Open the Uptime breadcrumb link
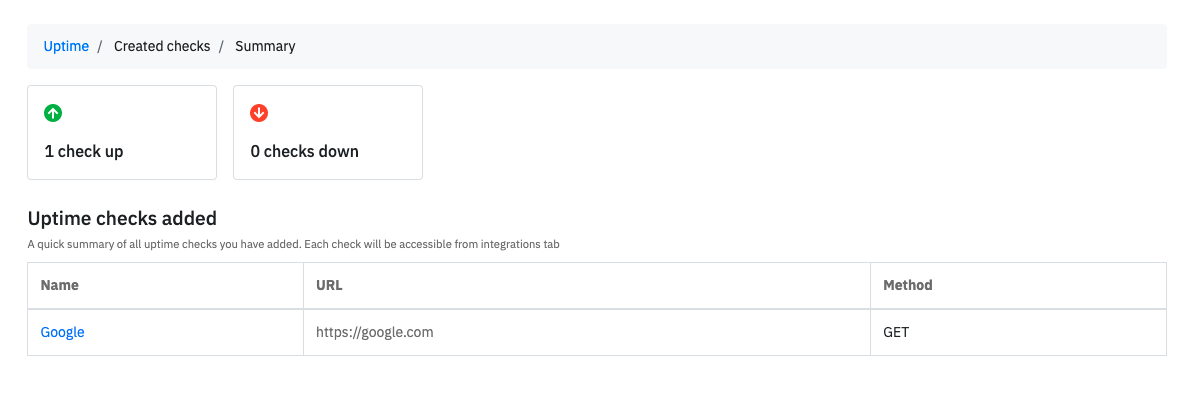The height and width of the screenshot is (416, 1196). pyautogui.click(x=66, y=46)
